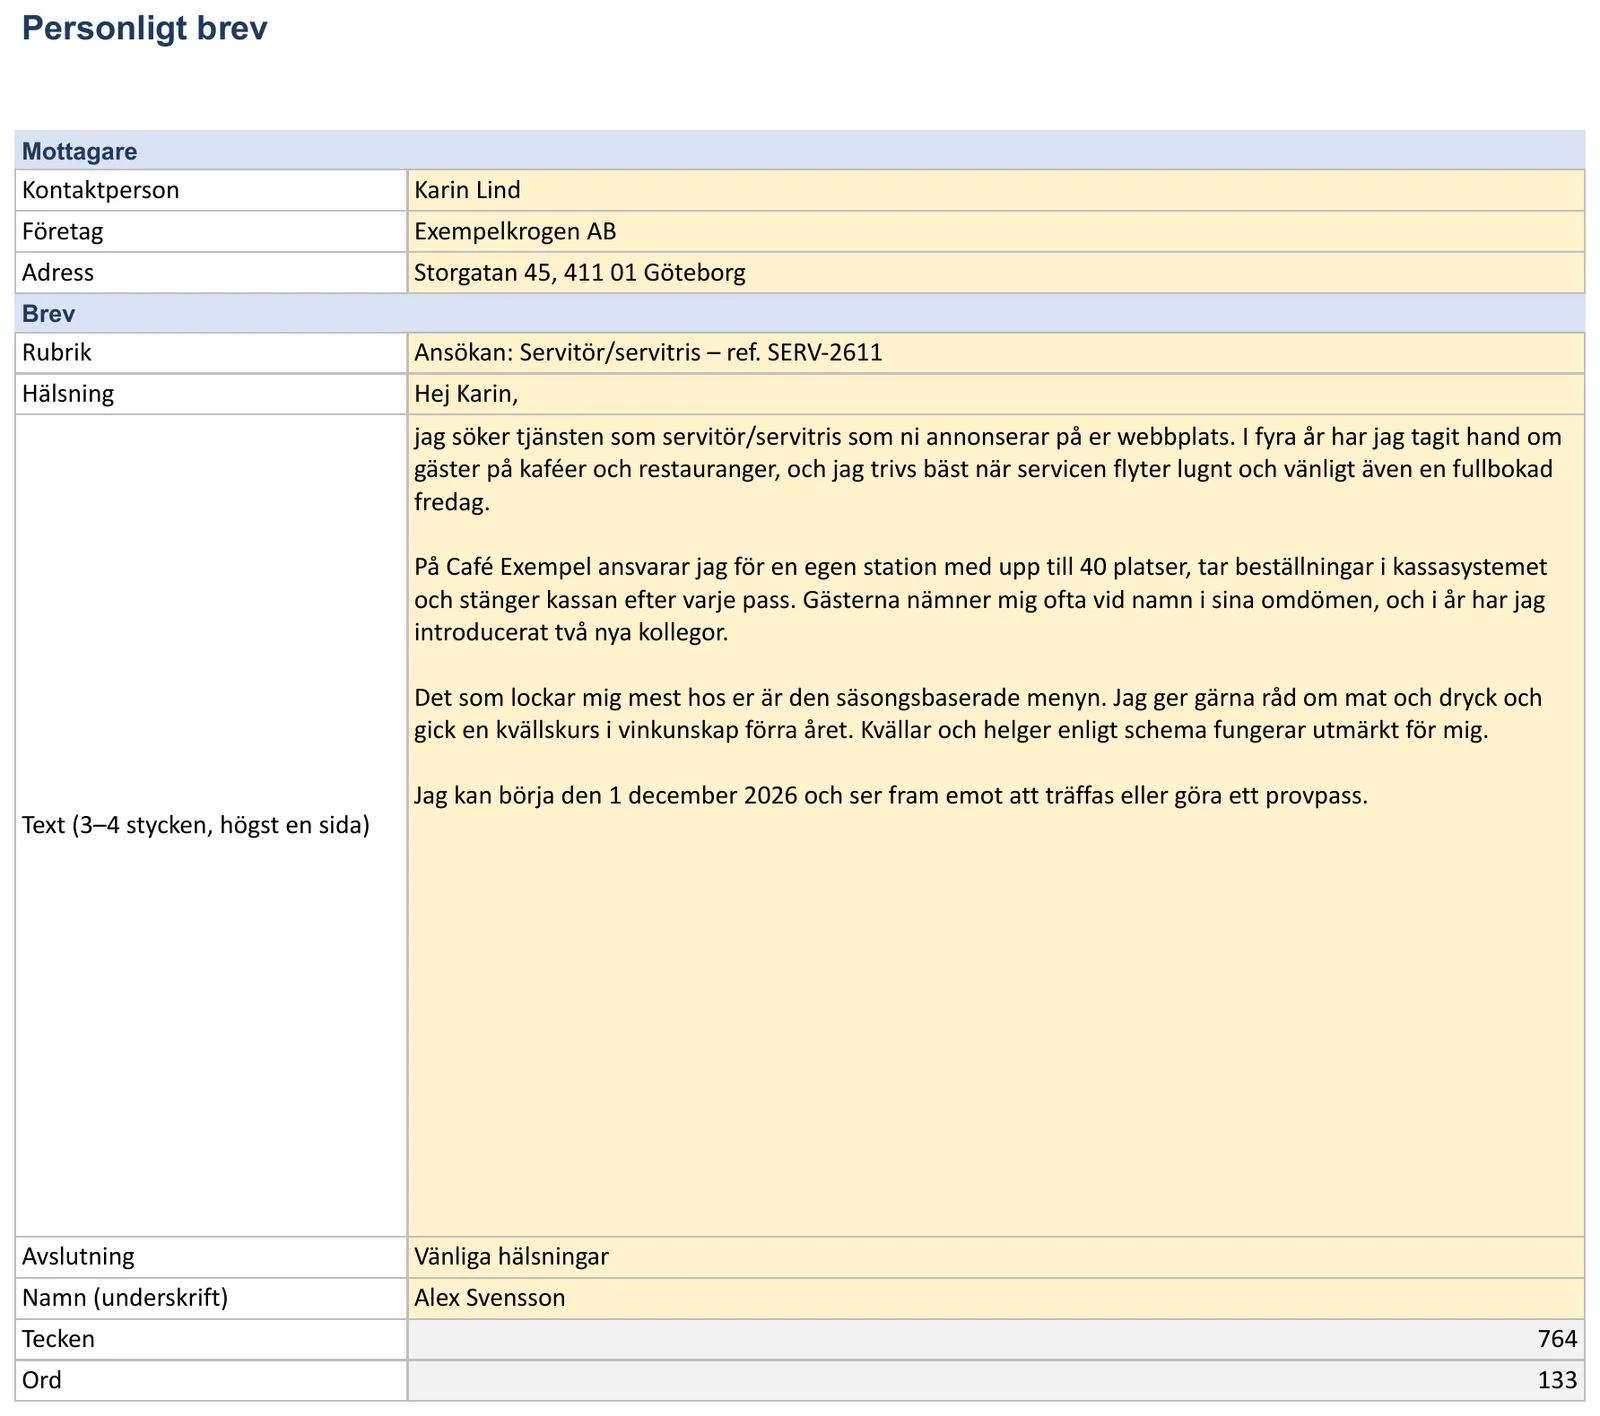Select the Avslutning field Vänliga hälsningar
This screenshot has height=1416, width=1600.
click(996, 1257)
